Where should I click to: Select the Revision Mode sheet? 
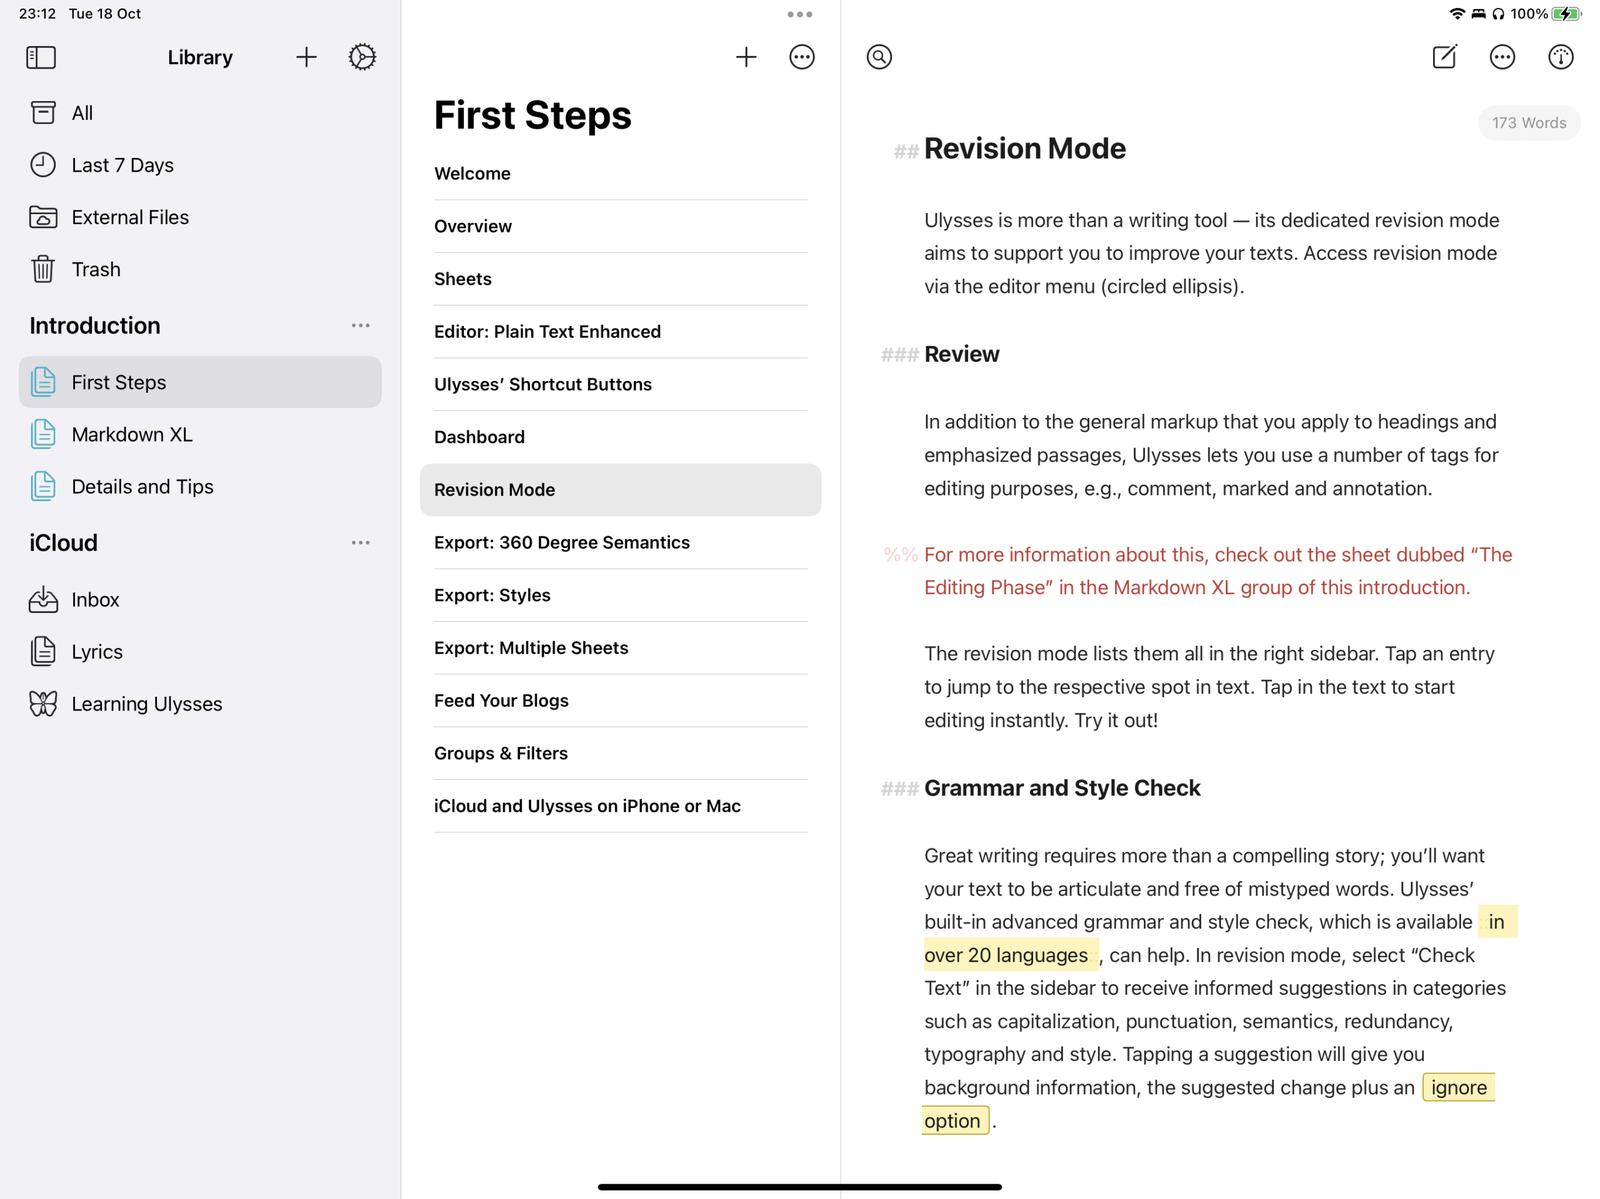point(621,490)
